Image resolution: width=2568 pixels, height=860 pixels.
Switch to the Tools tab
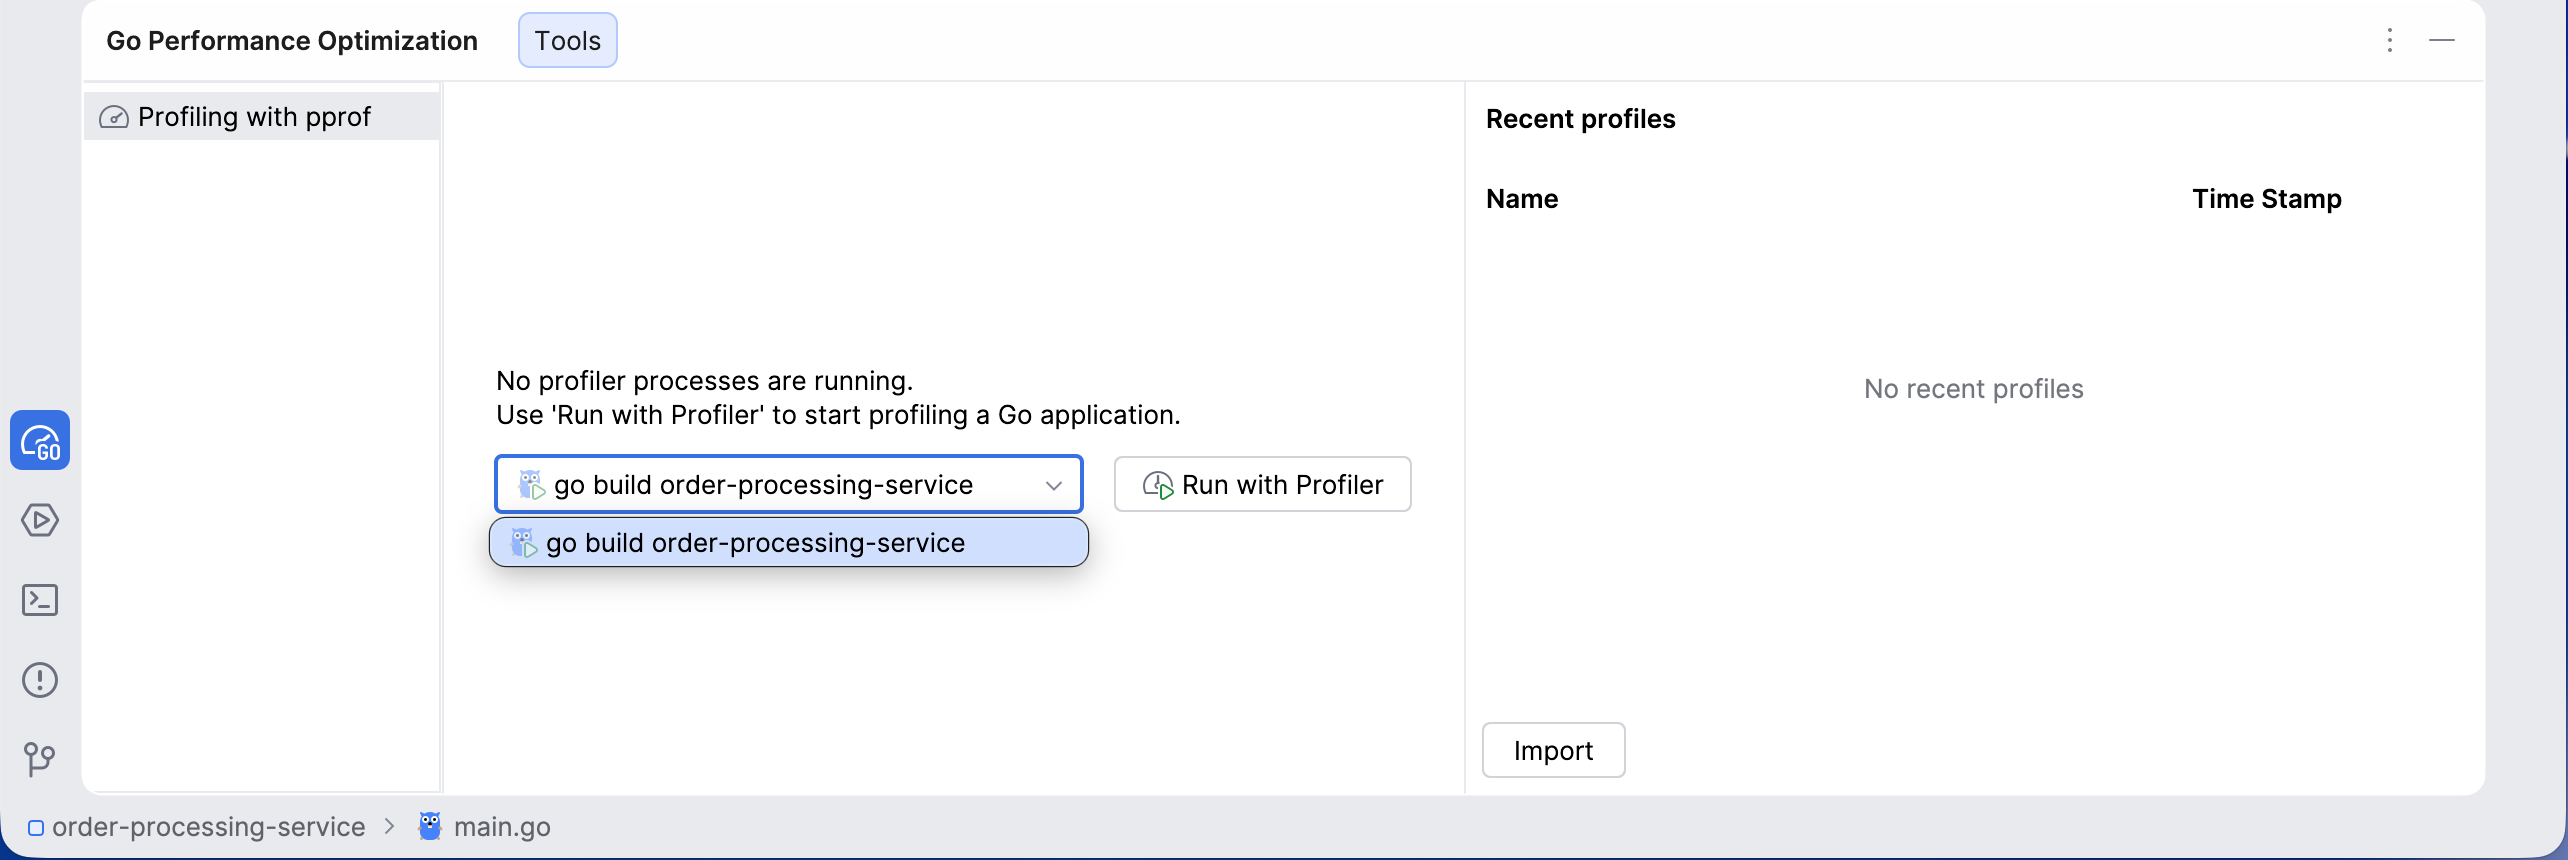tap(567, 41)
